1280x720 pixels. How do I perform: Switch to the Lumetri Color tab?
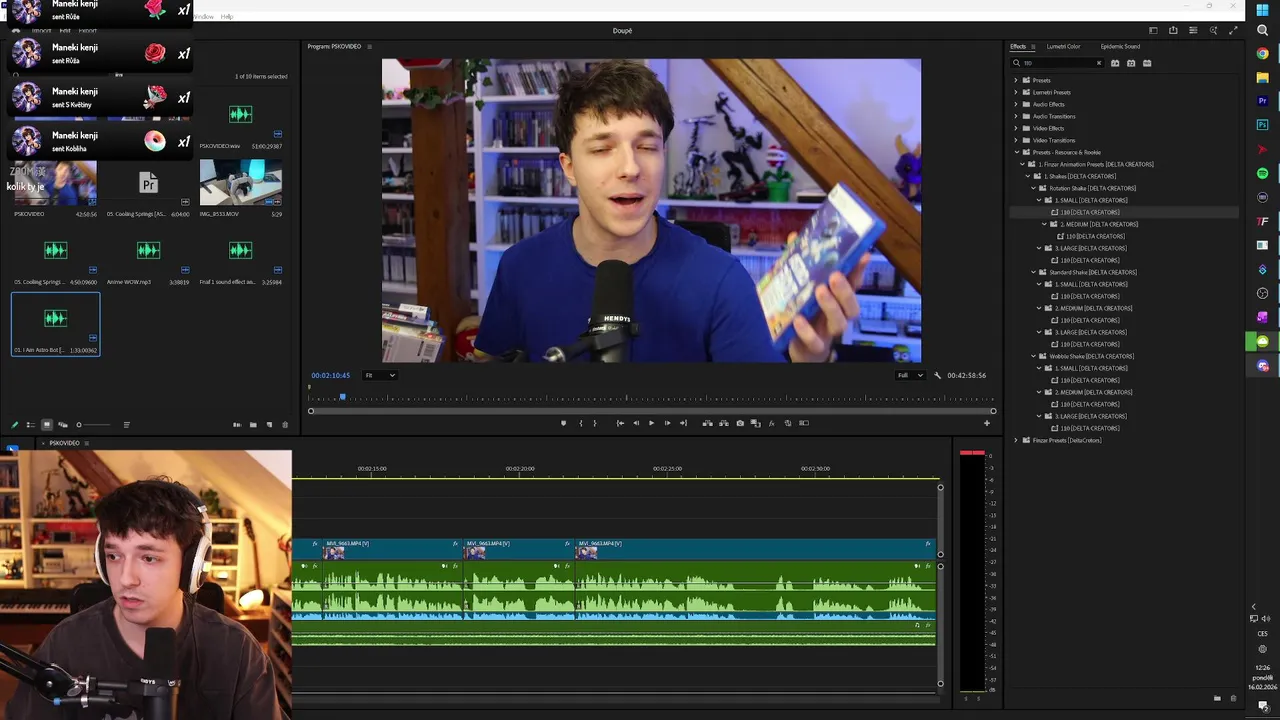point(1063,46)
